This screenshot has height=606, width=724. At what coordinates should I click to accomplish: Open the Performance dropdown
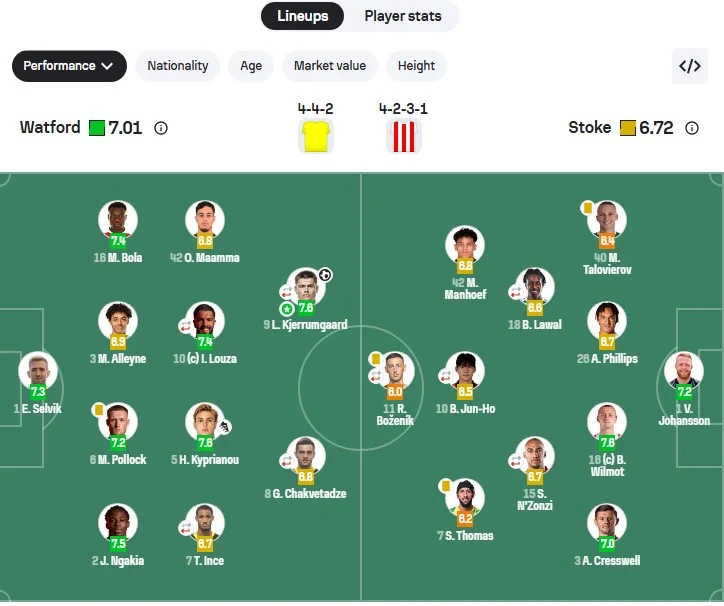(69, 66)
